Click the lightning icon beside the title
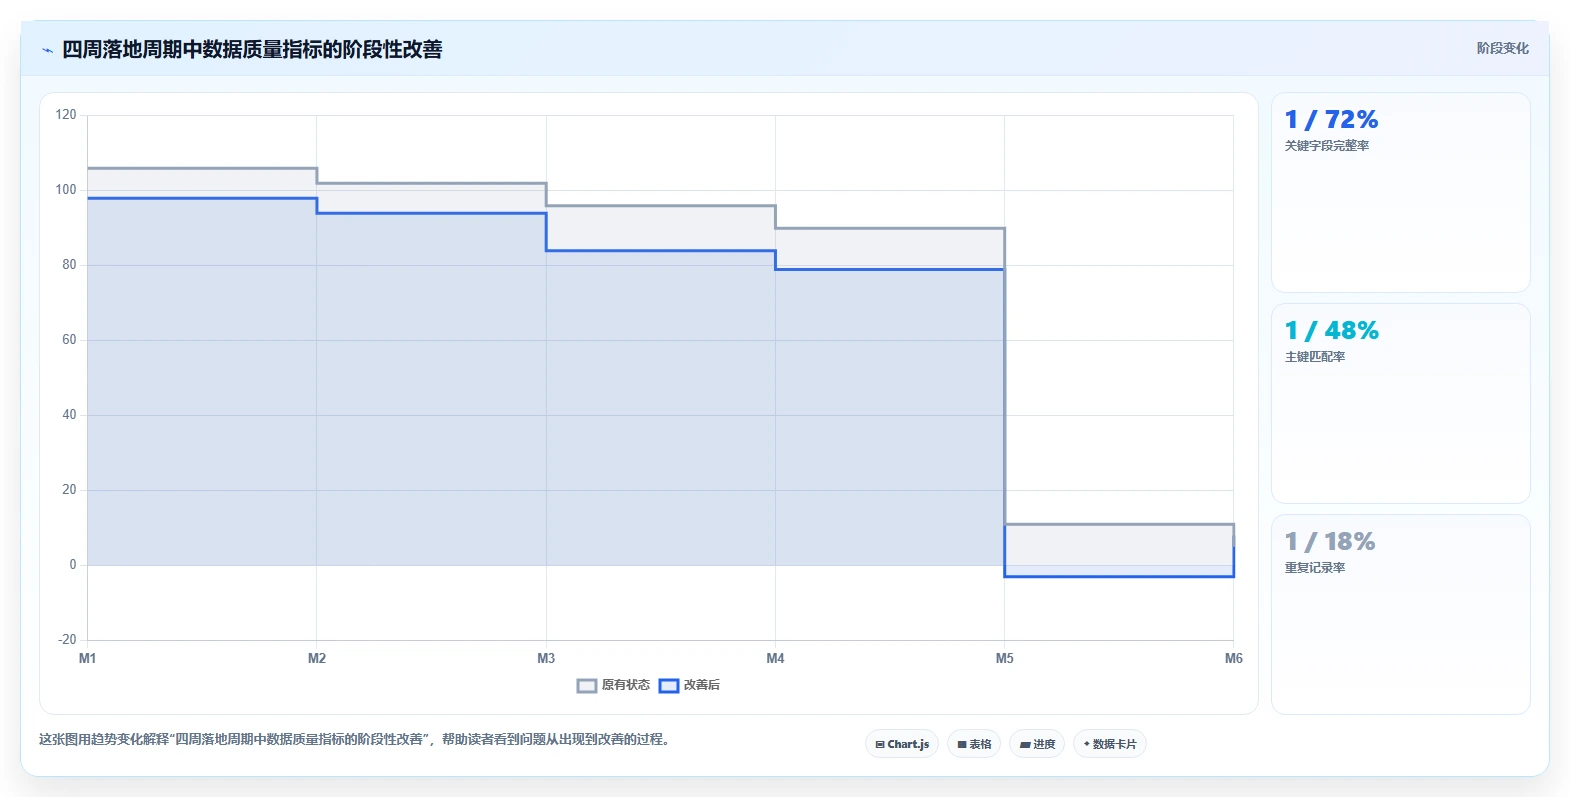The image size is (1570, 797). click(x=47, y=50)
